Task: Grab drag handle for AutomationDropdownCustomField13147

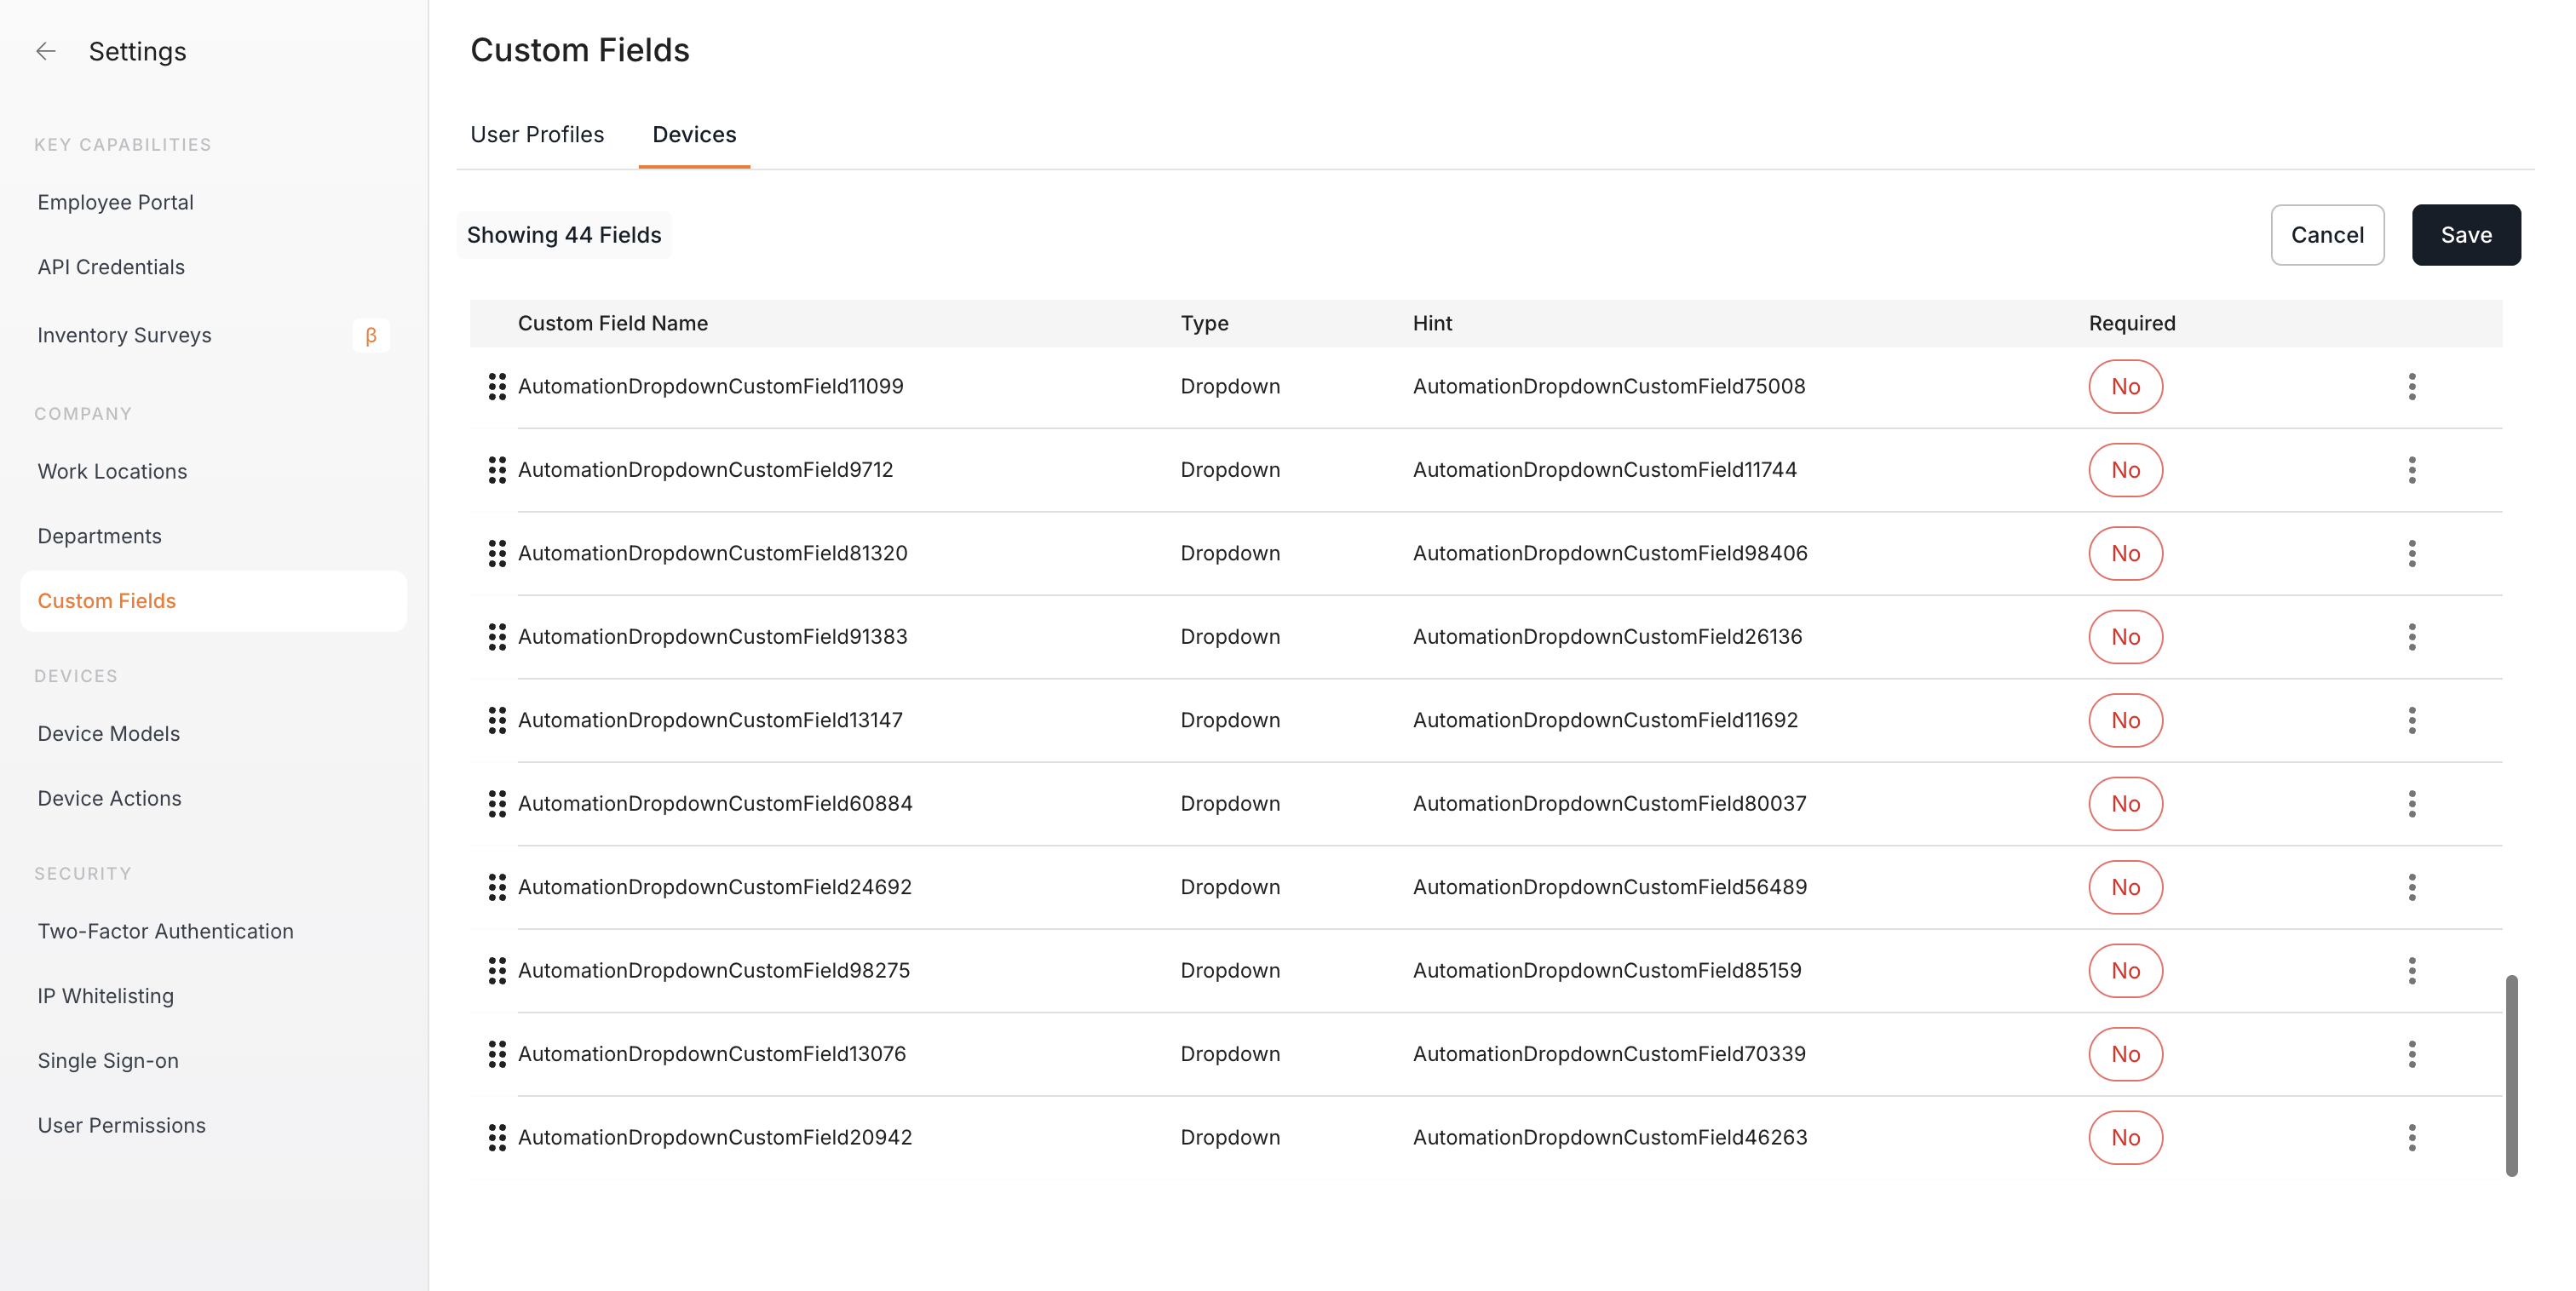Action: click(x=497, y=721)
